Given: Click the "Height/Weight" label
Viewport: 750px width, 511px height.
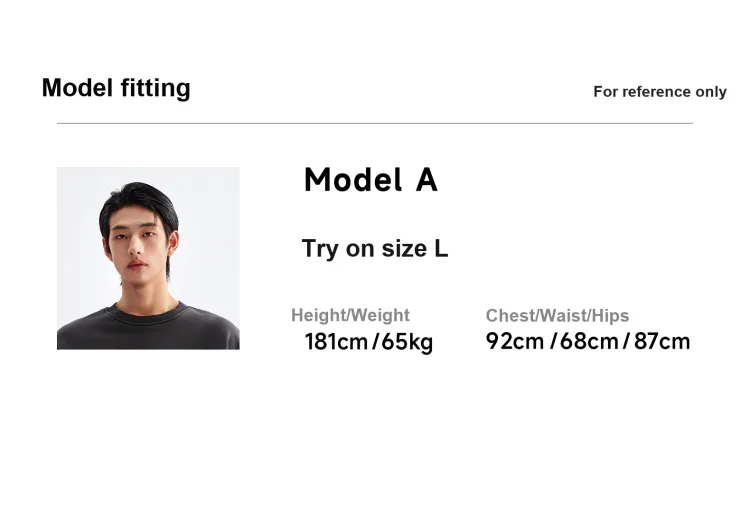Looking at the screenshot, I should click(x=351, y=315).
